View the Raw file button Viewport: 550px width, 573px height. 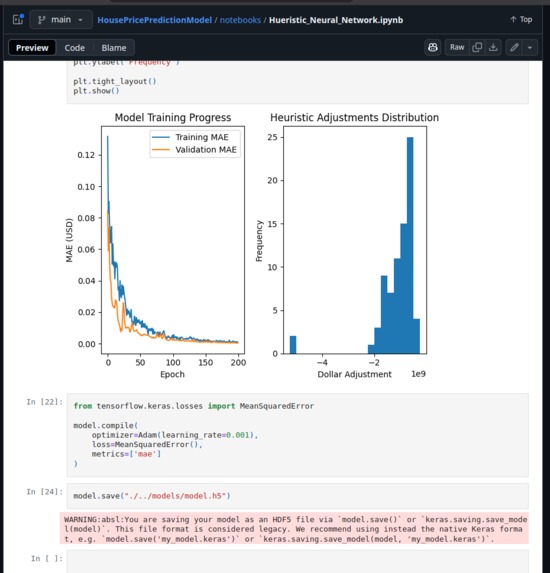(457, 48)
